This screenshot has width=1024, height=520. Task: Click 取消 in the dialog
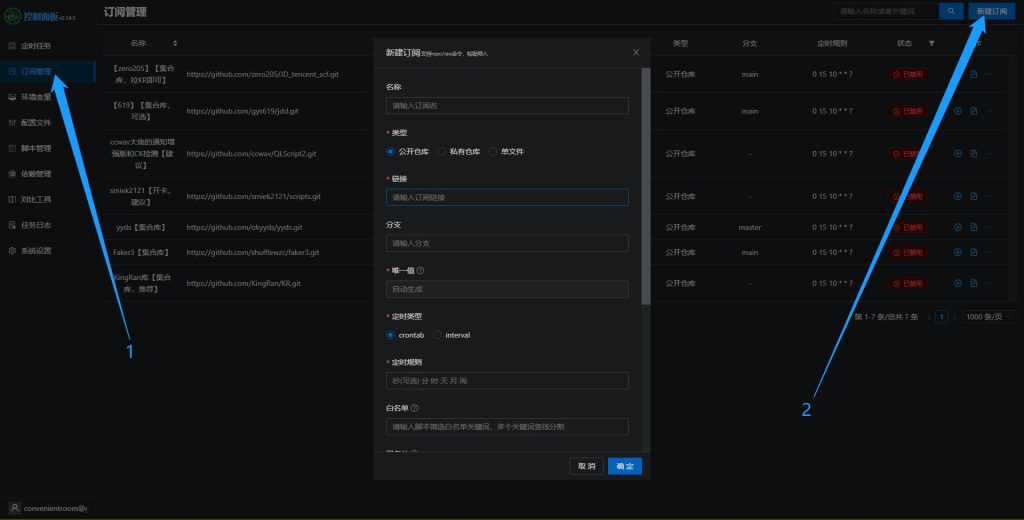pyautogui.click(x=586, y=466)
